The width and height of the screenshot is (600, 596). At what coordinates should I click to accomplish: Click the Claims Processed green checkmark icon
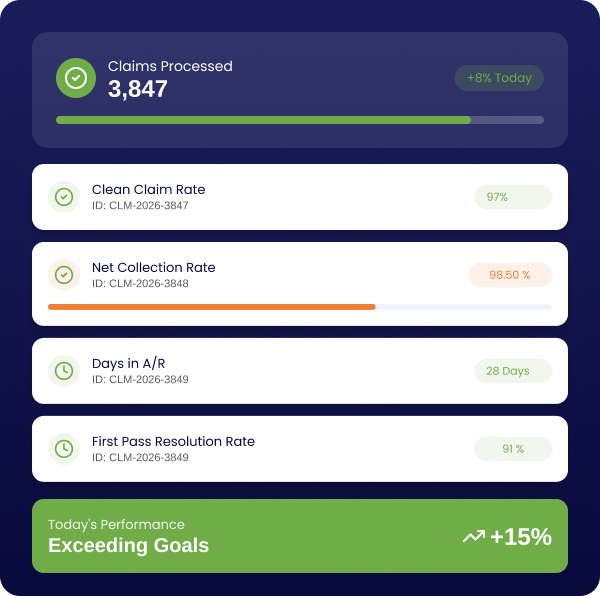[76, 78]
